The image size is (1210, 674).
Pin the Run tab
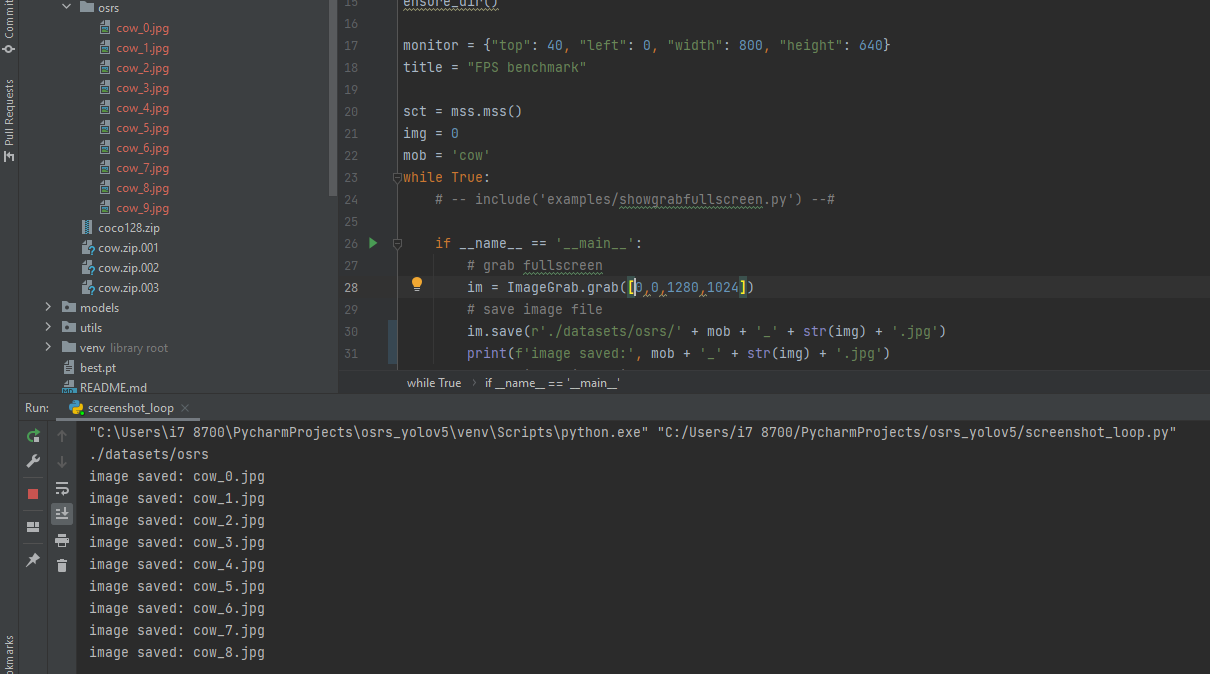(x=33, y=560)
